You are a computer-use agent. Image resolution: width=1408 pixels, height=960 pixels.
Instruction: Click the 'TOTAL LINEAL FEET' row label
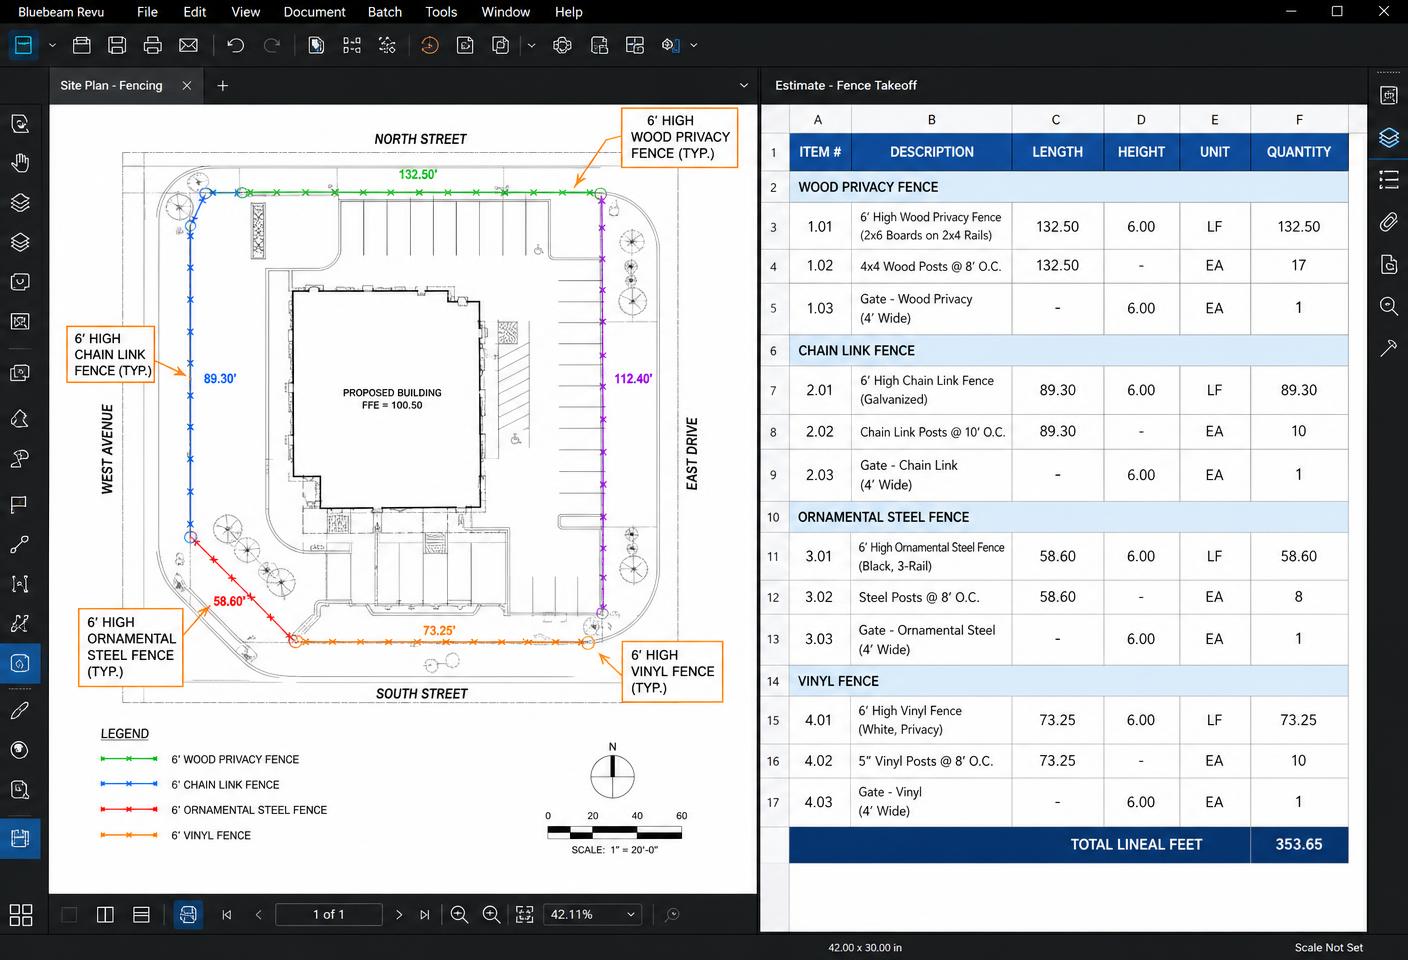(x=1136, y=845)
